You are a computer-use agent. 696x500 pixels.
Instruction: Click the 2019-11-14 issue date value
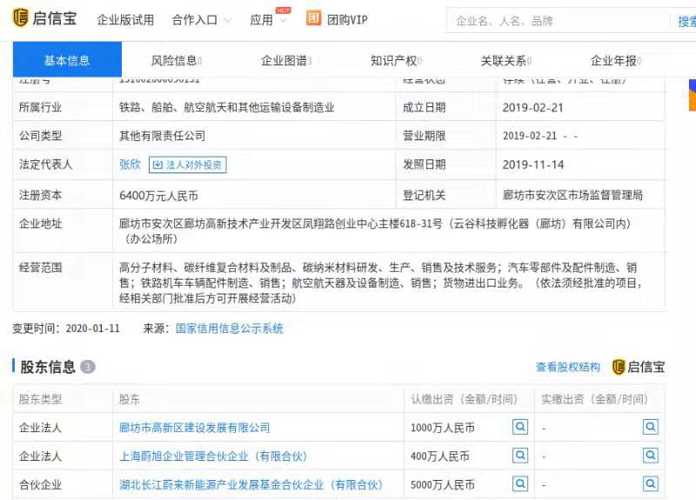[x=533, y=165]
